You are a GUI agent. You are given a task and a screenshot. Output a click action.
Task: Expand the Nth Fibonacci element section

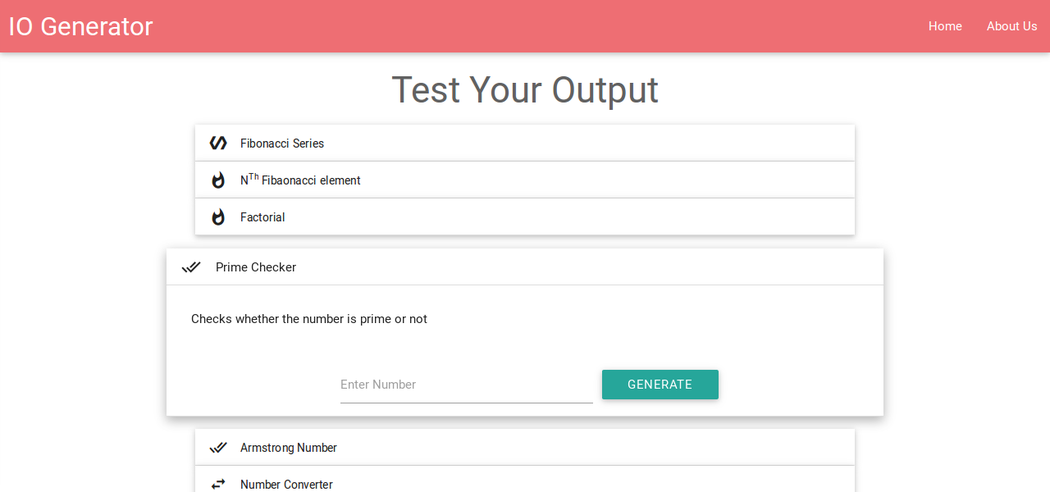tap(524, 180)
